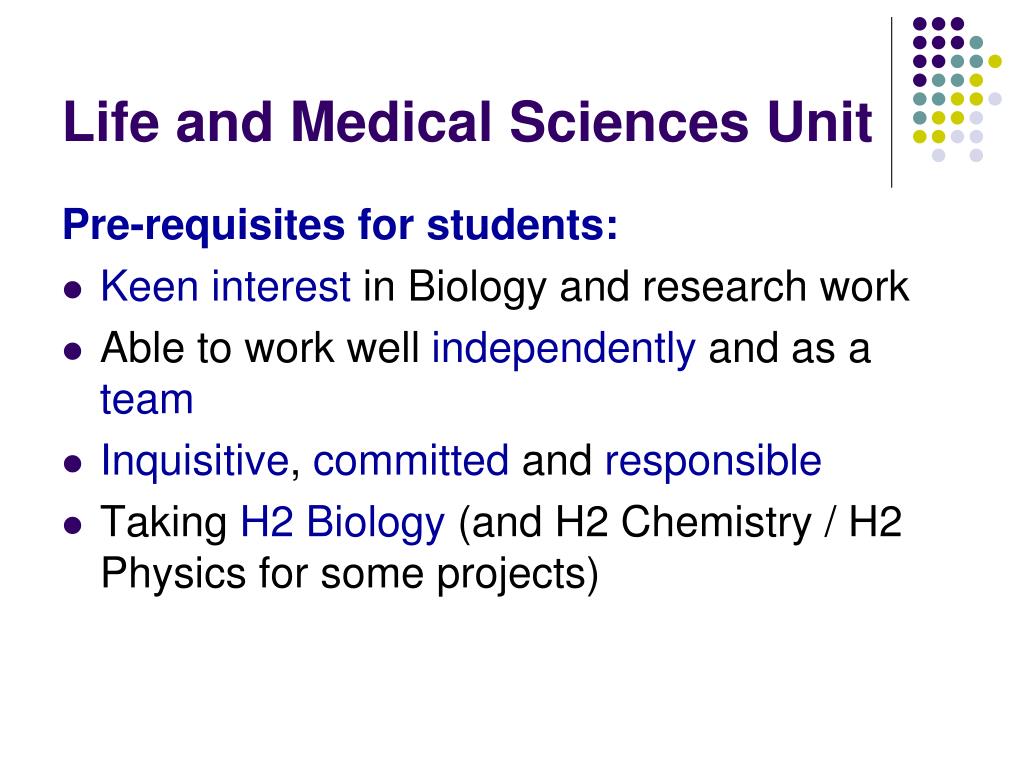Click the bullet before Able to work well

[72, 351]
